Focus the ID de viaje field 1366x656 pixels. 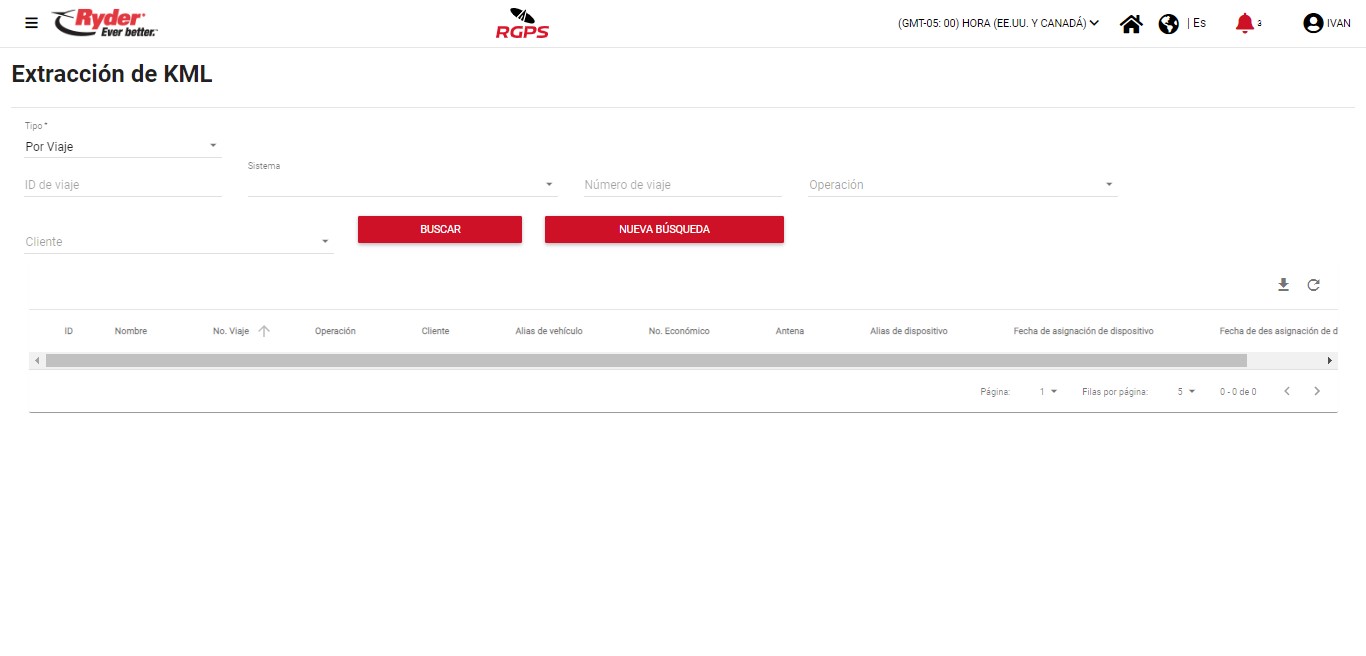122,185
